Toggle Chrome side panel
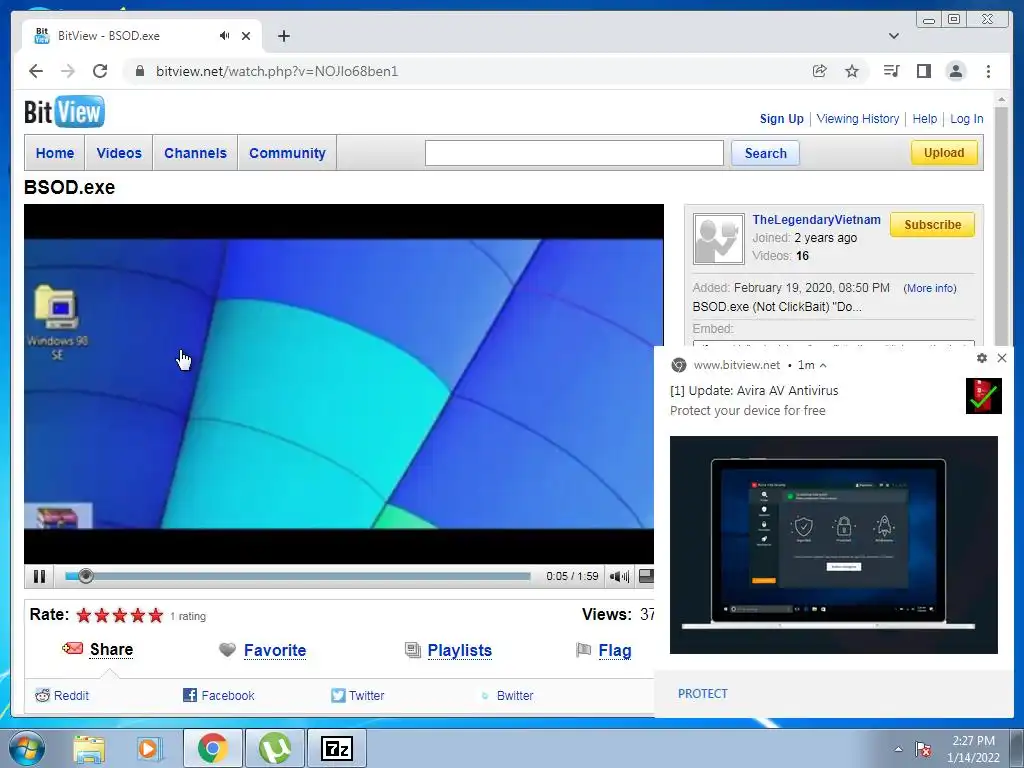 (923, 71)
